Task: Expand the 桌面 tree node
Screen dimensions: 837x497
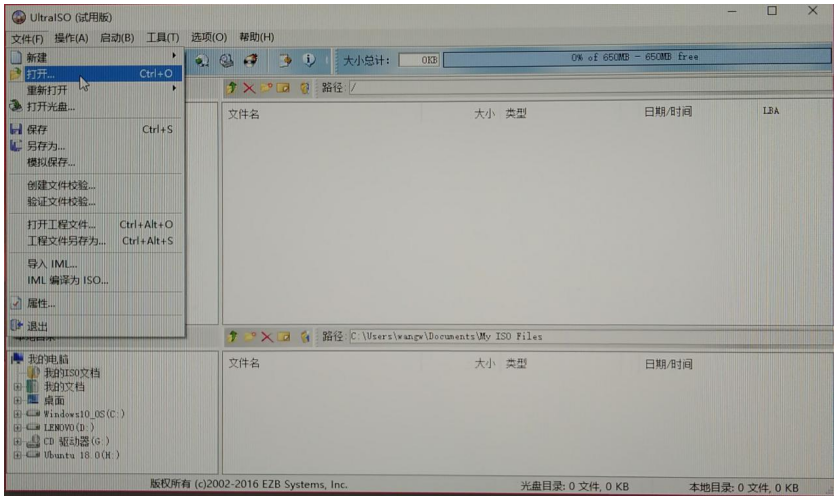Action: 17,400
